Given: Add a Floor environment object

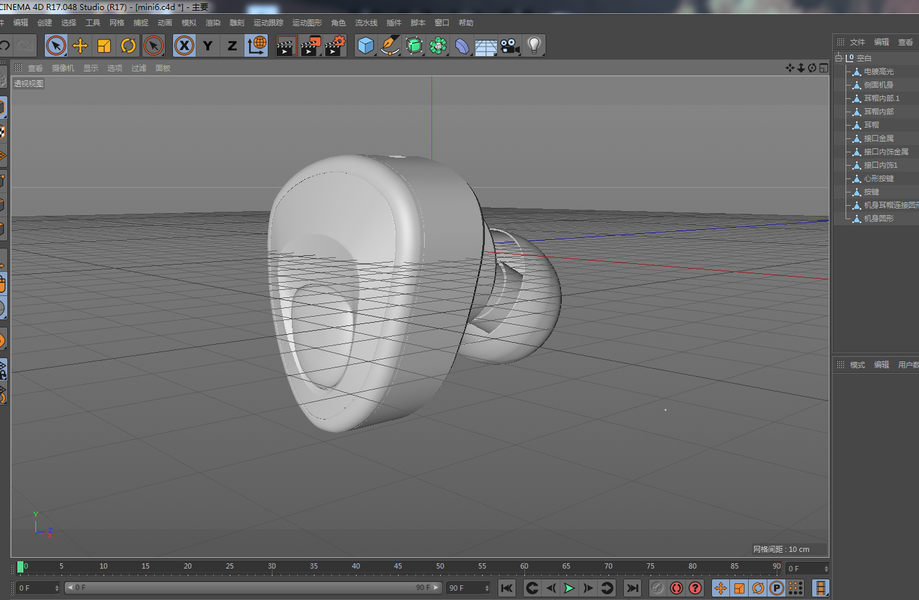Looking at the screenshot, I should (486, 46).
